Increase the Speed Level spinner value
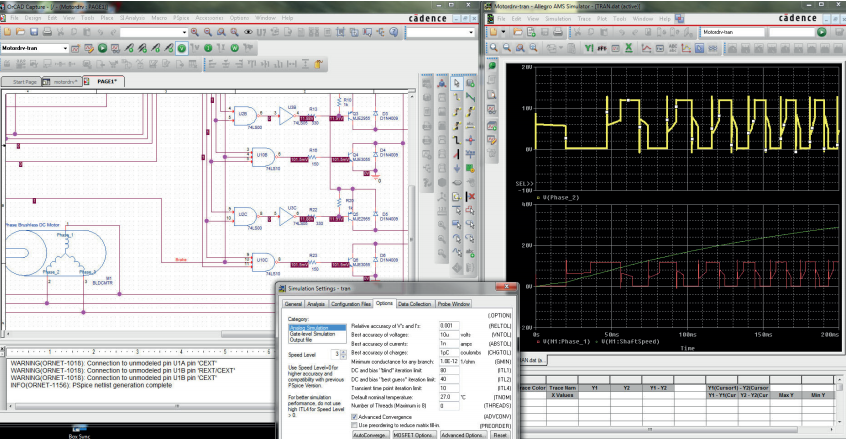The height and width of the screenshot is (443, 849). 344,353
